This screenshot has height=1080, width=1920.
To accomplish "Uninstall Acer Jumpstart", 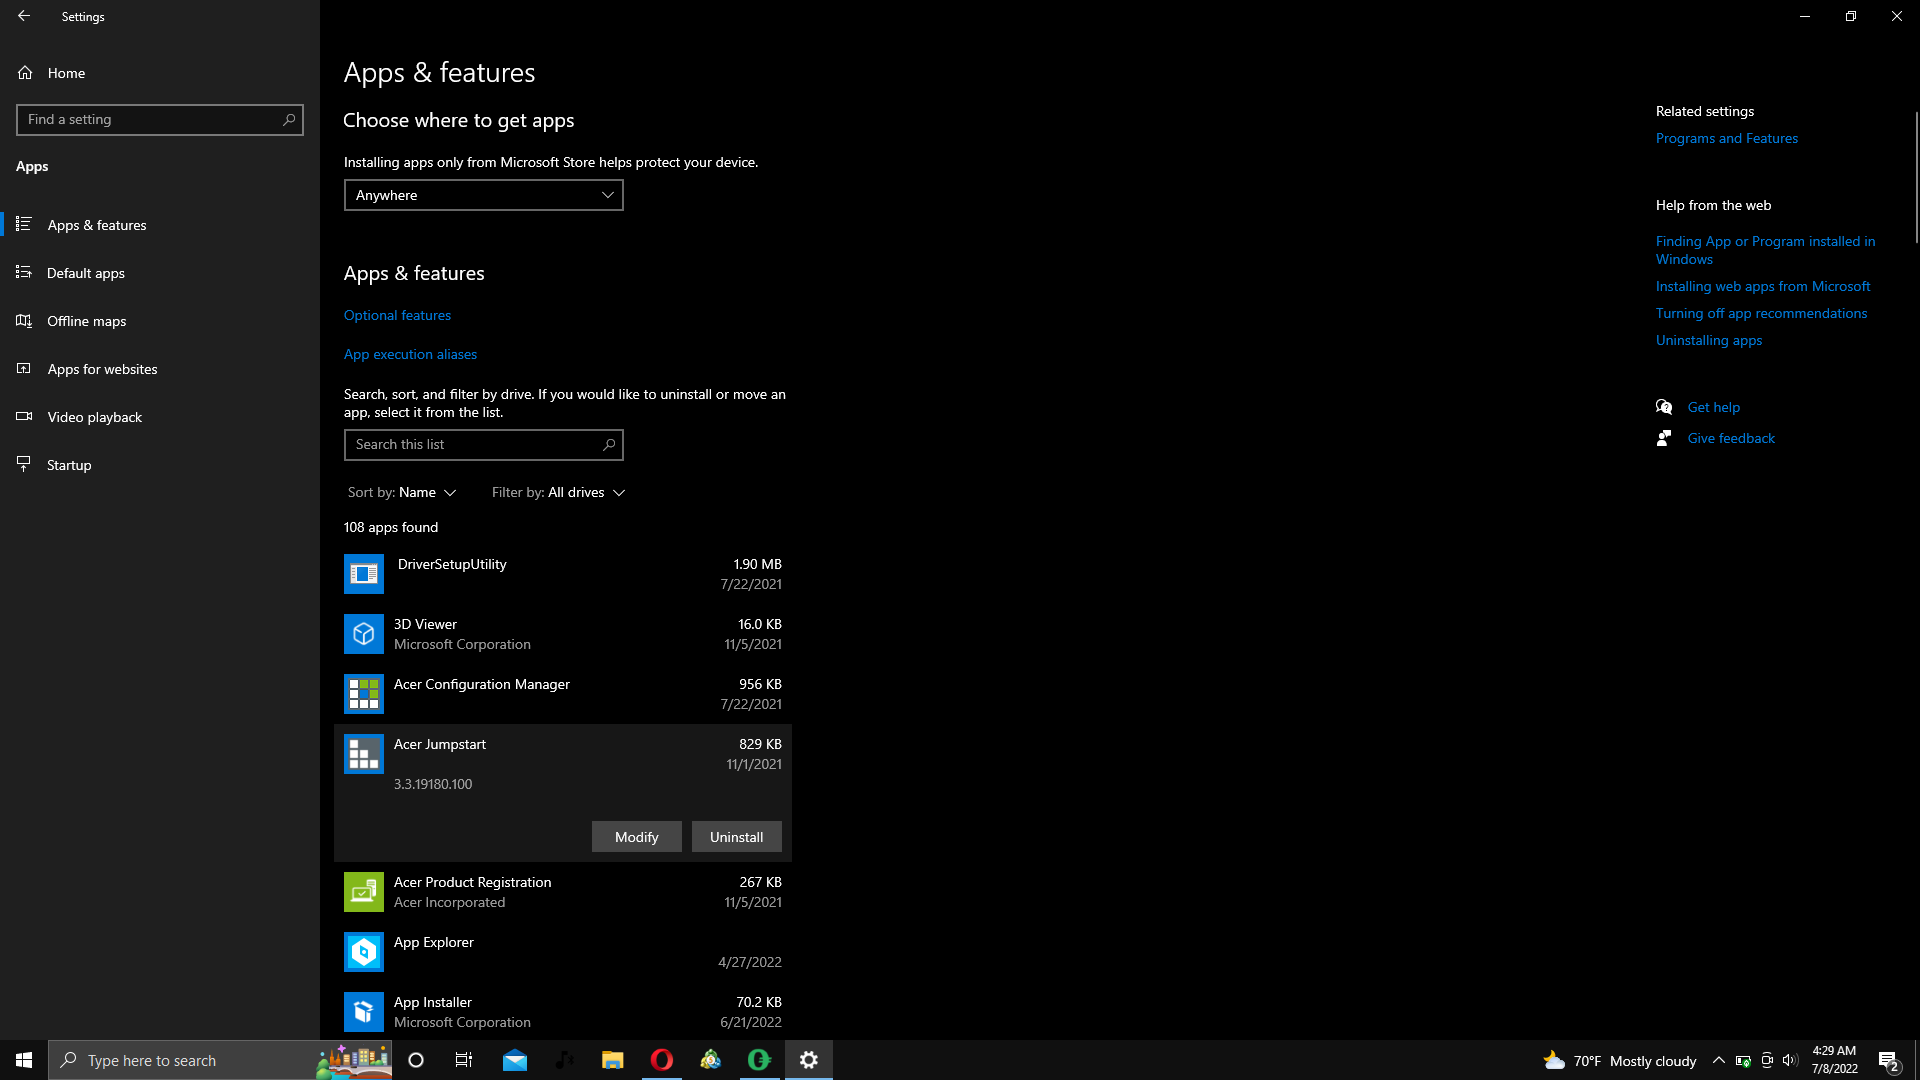I will point(736,837).
